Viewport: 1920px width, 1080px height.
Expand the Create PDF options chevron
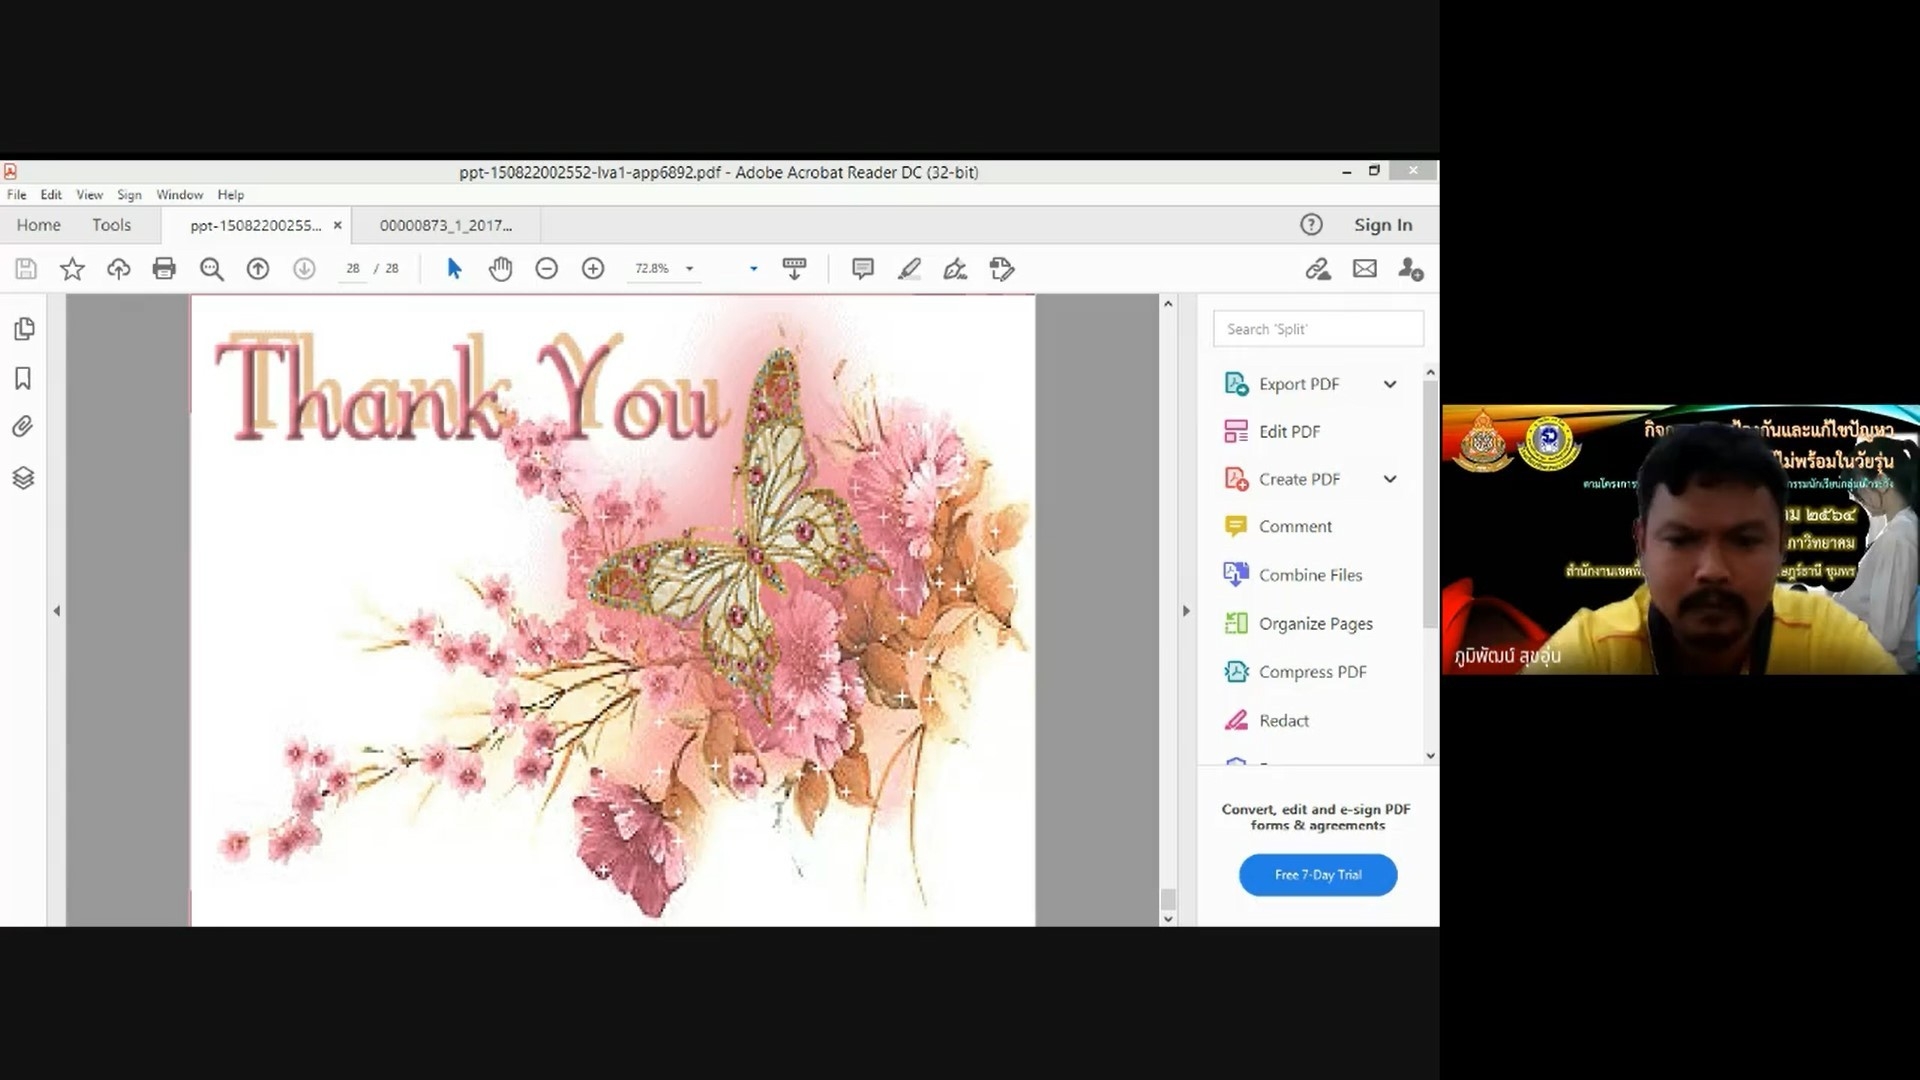point(1390,479)
